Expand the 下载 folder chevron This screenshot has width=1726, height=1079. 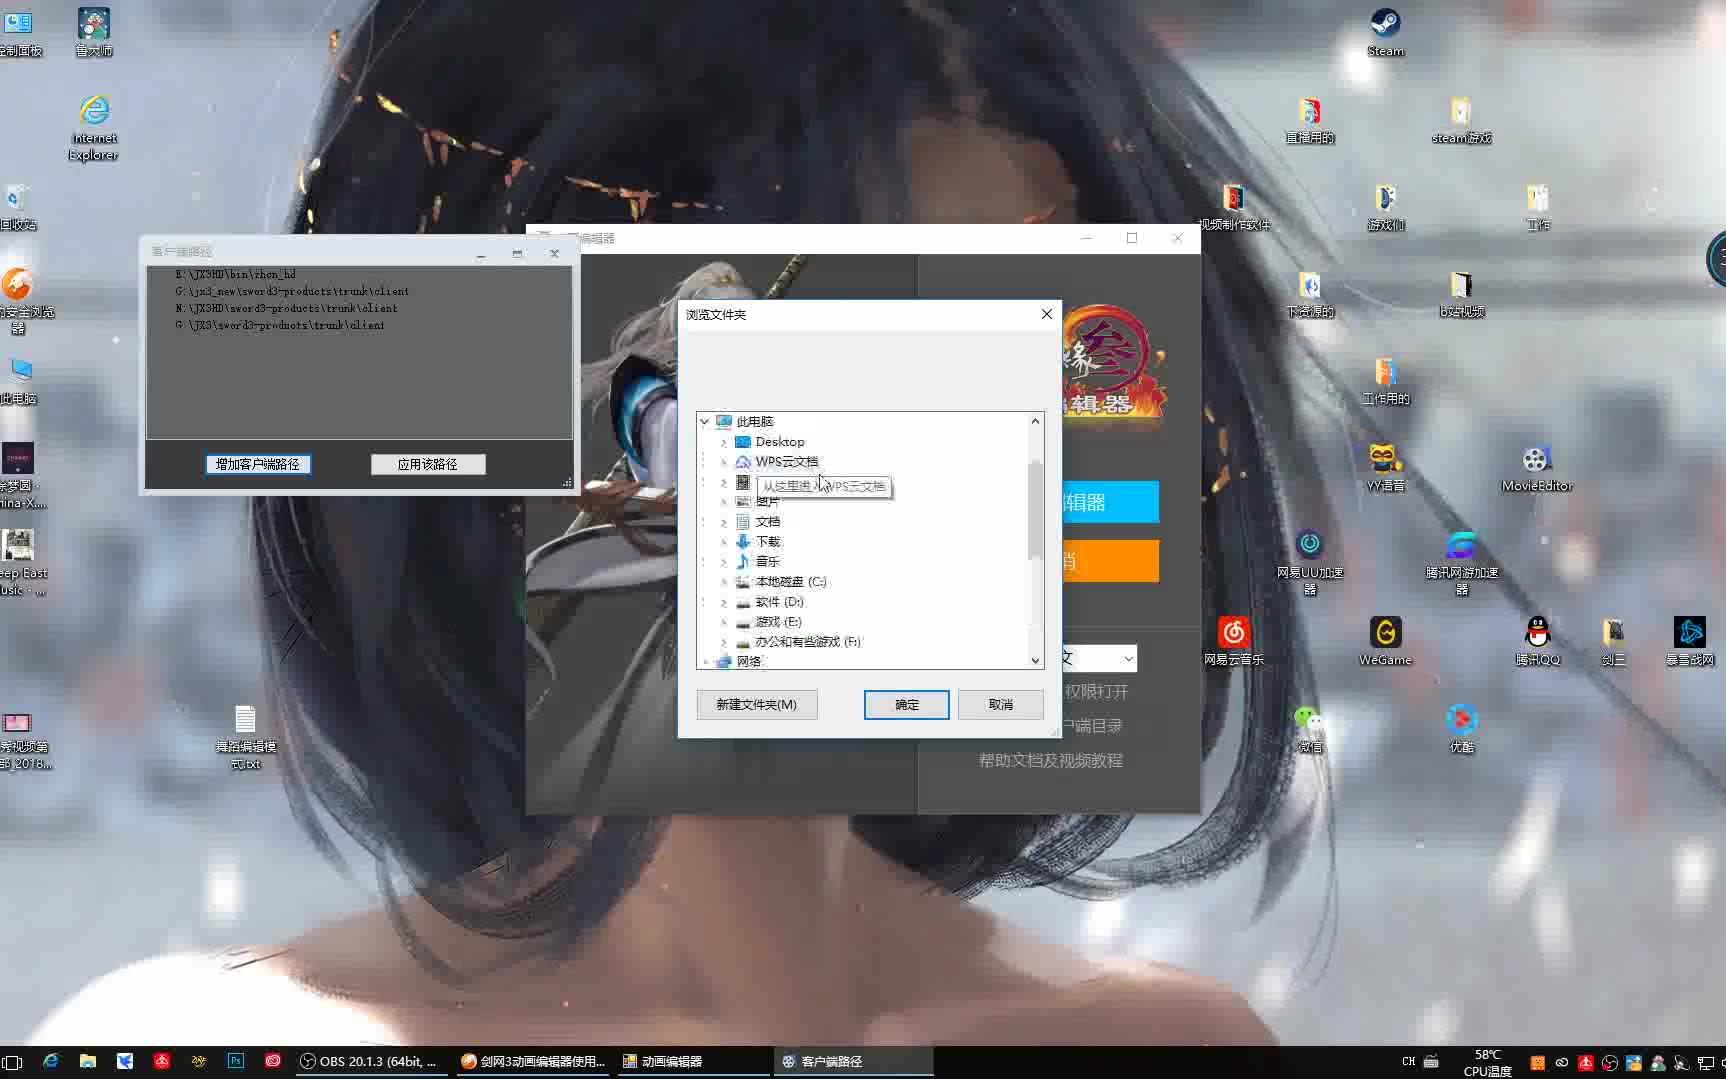click(x=724, y=542)
